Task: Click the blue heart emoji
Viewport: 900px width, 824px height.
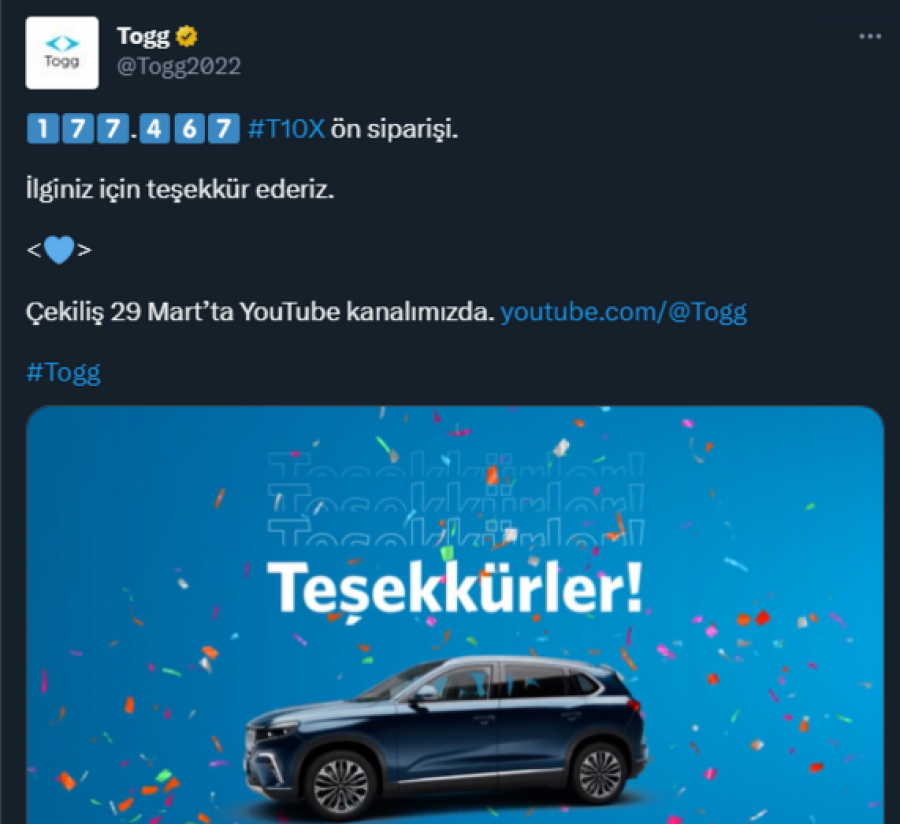Action: coord(59,250)
